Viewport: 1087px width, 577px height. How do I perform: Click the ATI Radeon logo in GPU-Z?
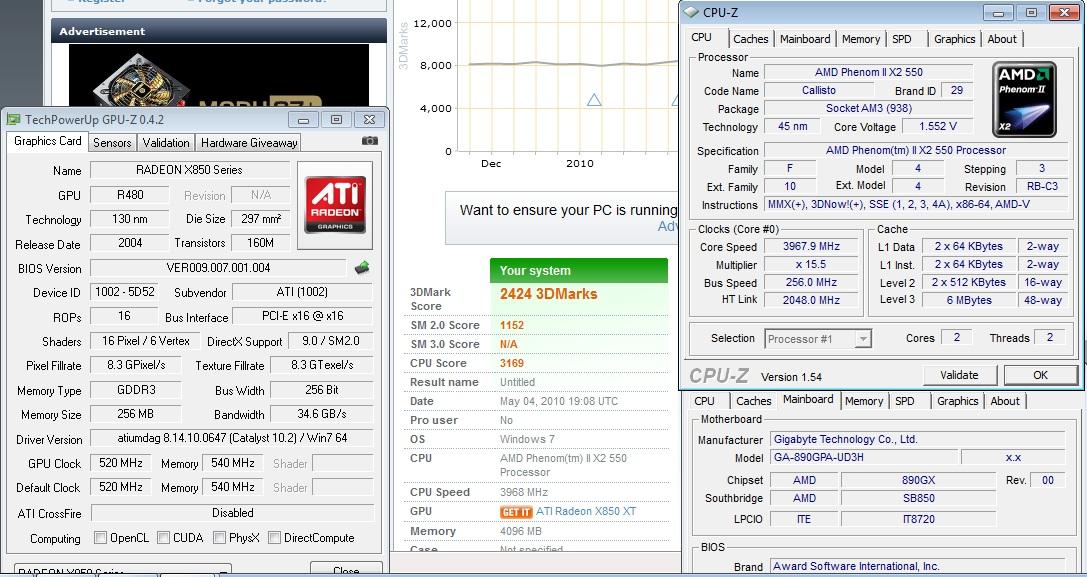(x=335, y=205)
